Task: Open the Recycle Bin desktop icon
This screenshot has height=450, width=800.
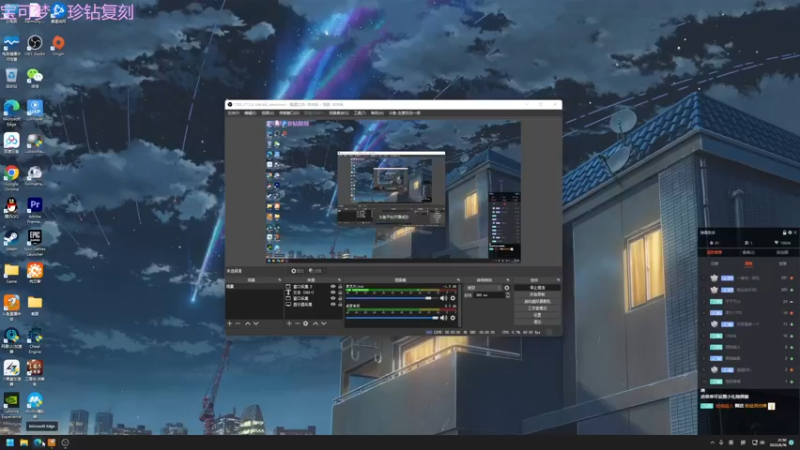Action: tap(11, 76)
